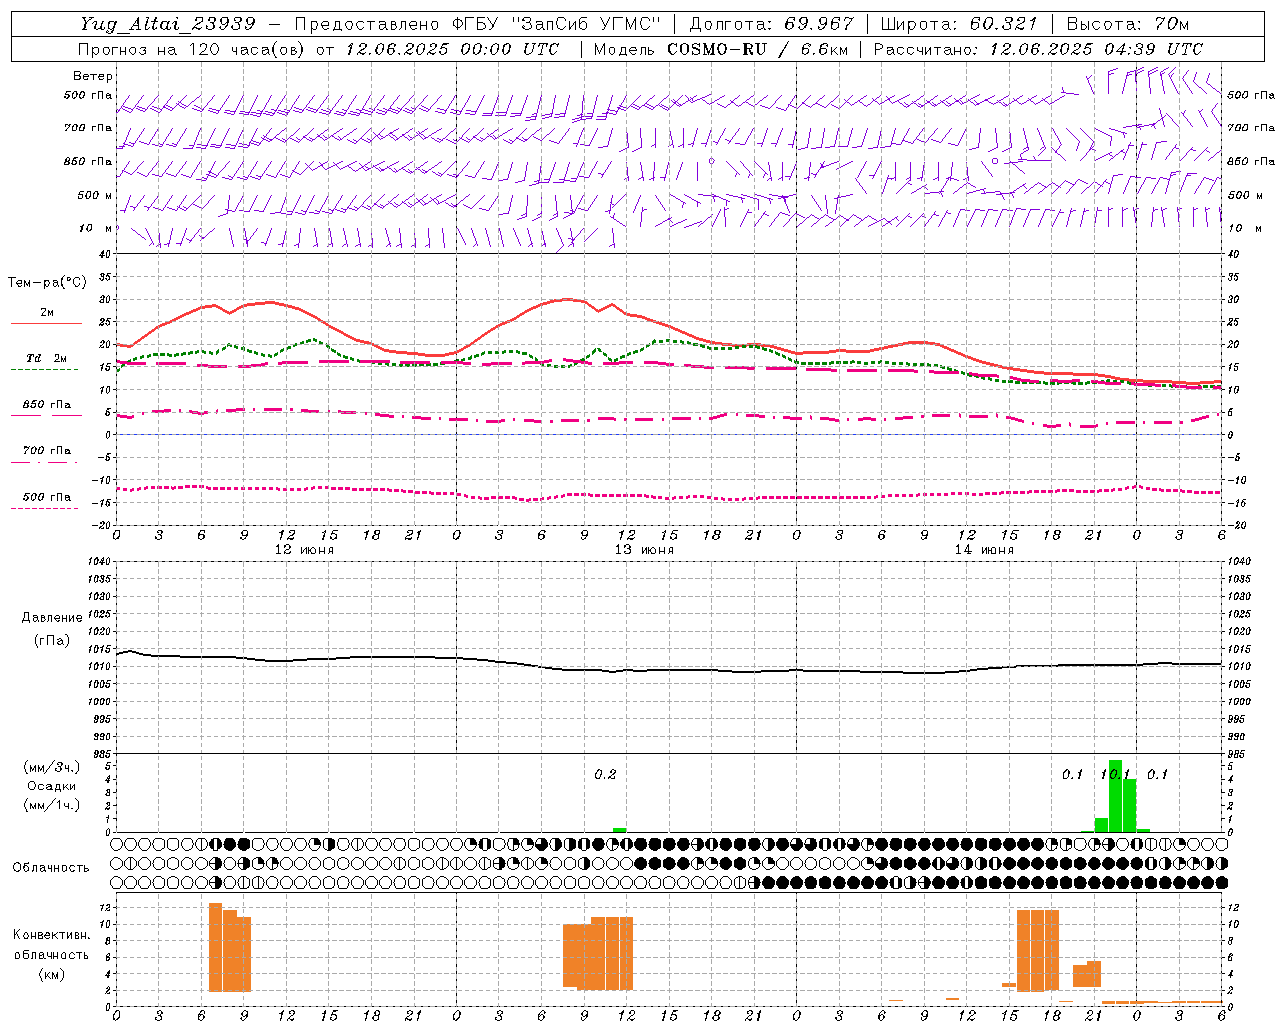
Task: Click the (мм/3ч.) precipitation unit label
Action: click(52, 767)
